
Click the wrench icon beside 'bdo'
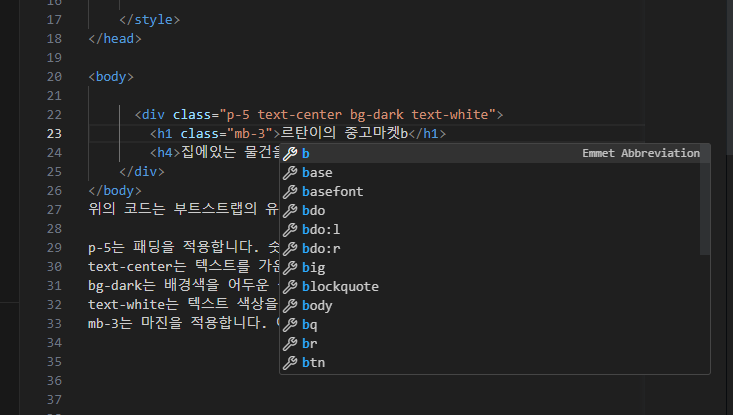click(290, 210)
